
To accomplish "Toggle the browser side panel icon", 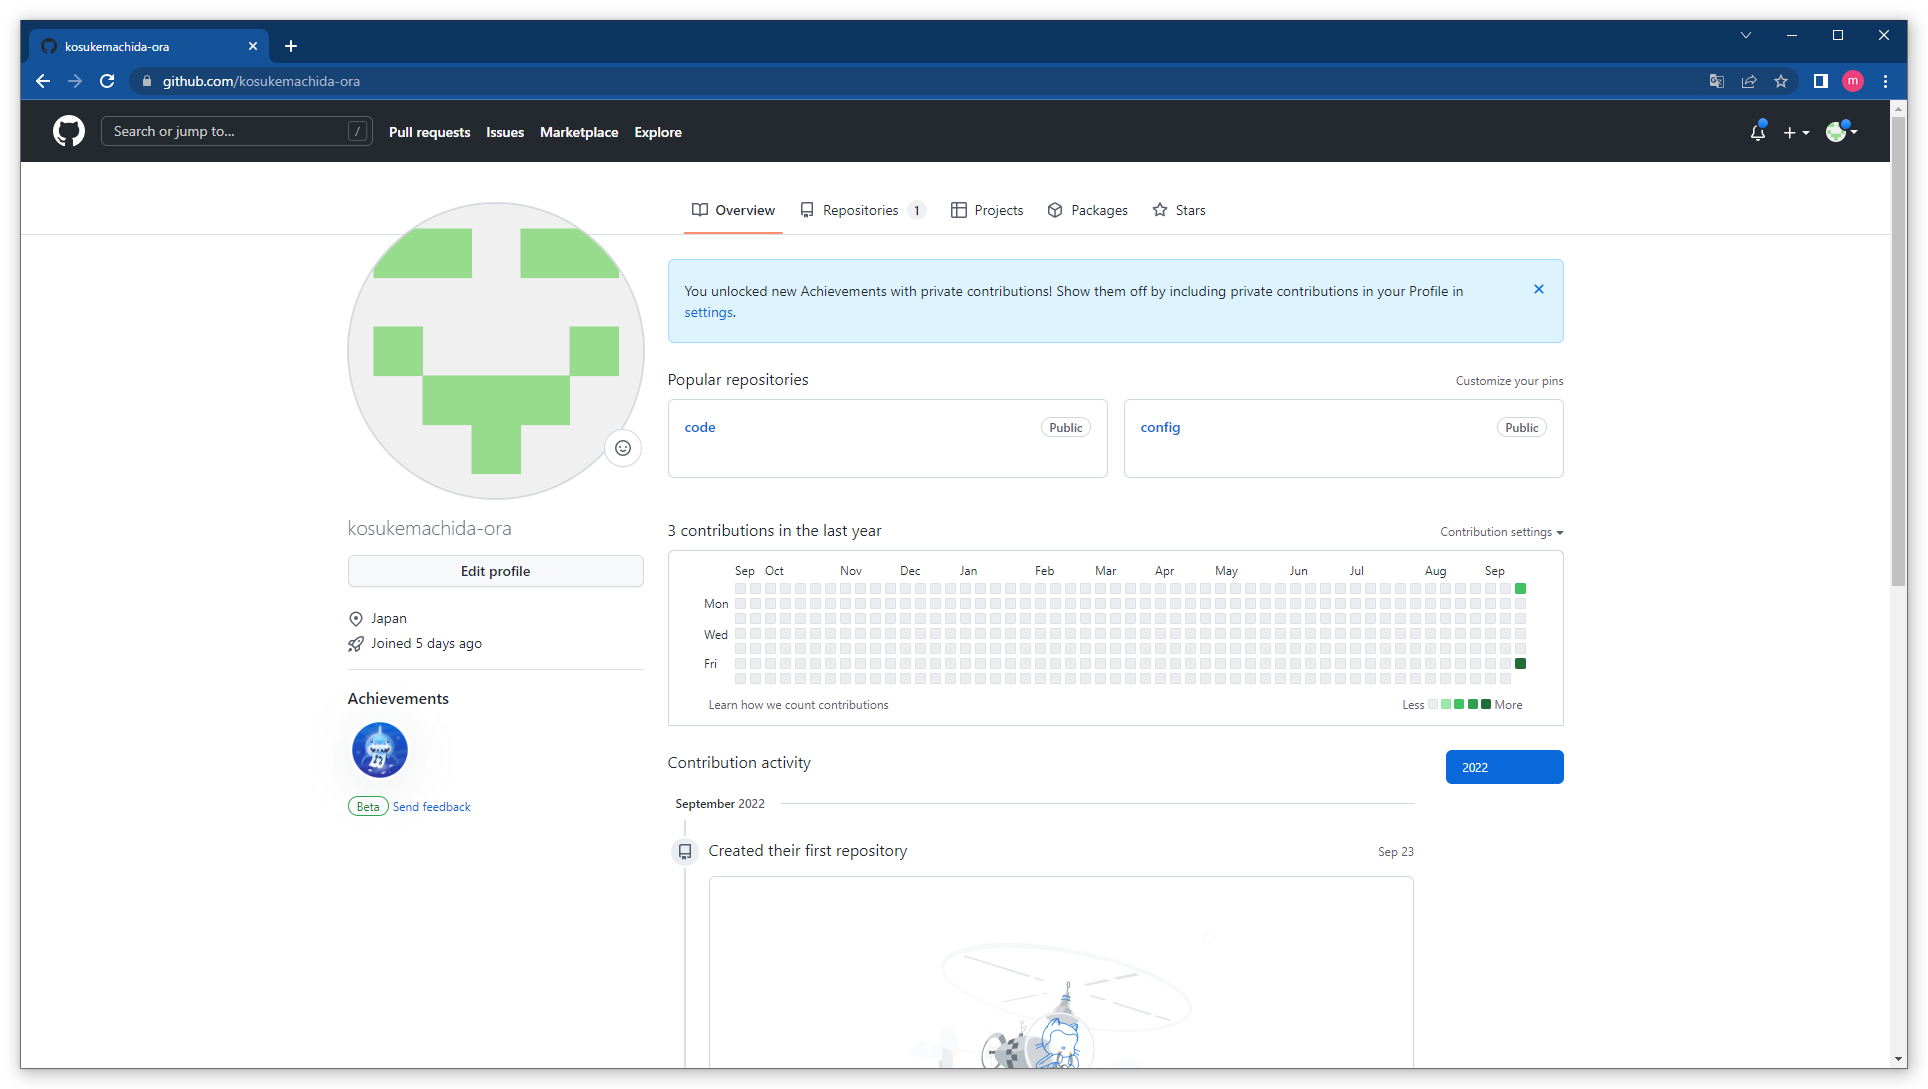I will point(1821,81).
